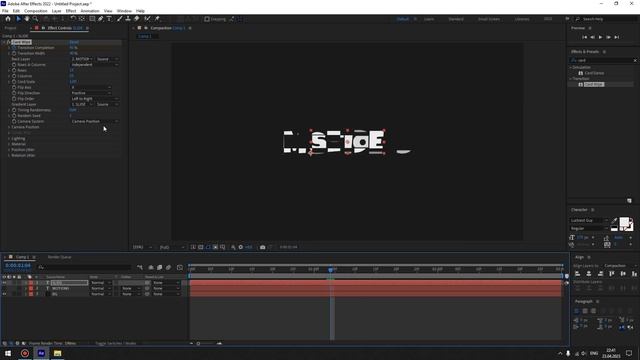Open the Flip Order dropdown
Viewport: 640px width, 360px height.
tap(95, 99)
